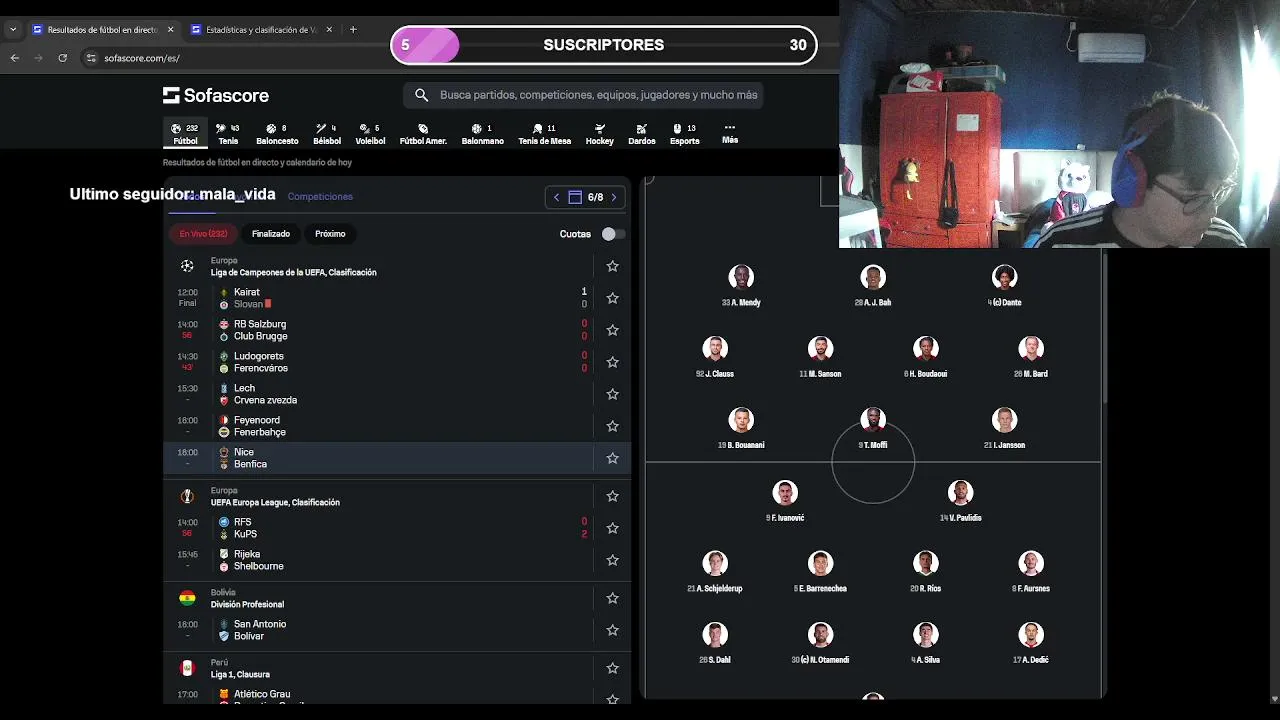This screenshot has width=1280, height=720.
Task: Open a new browser tab
Action: (353, 30)
